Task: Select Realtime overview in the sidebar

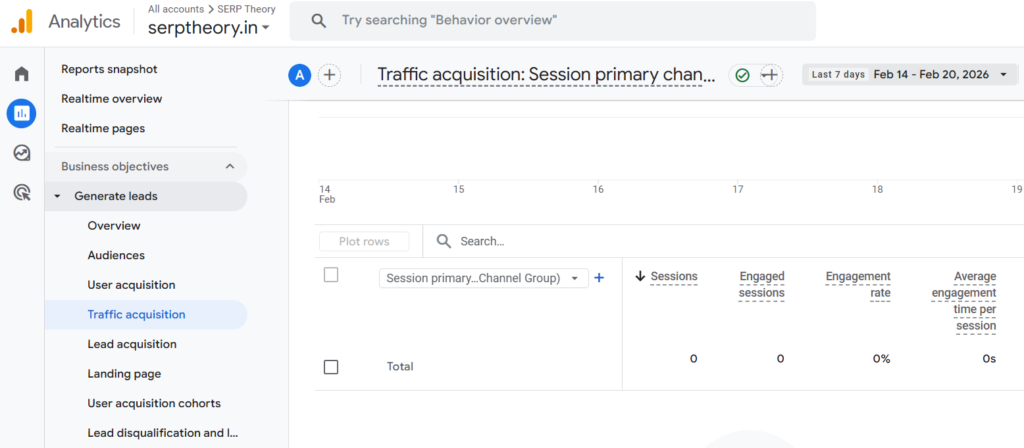Action: tap(111, 99)
